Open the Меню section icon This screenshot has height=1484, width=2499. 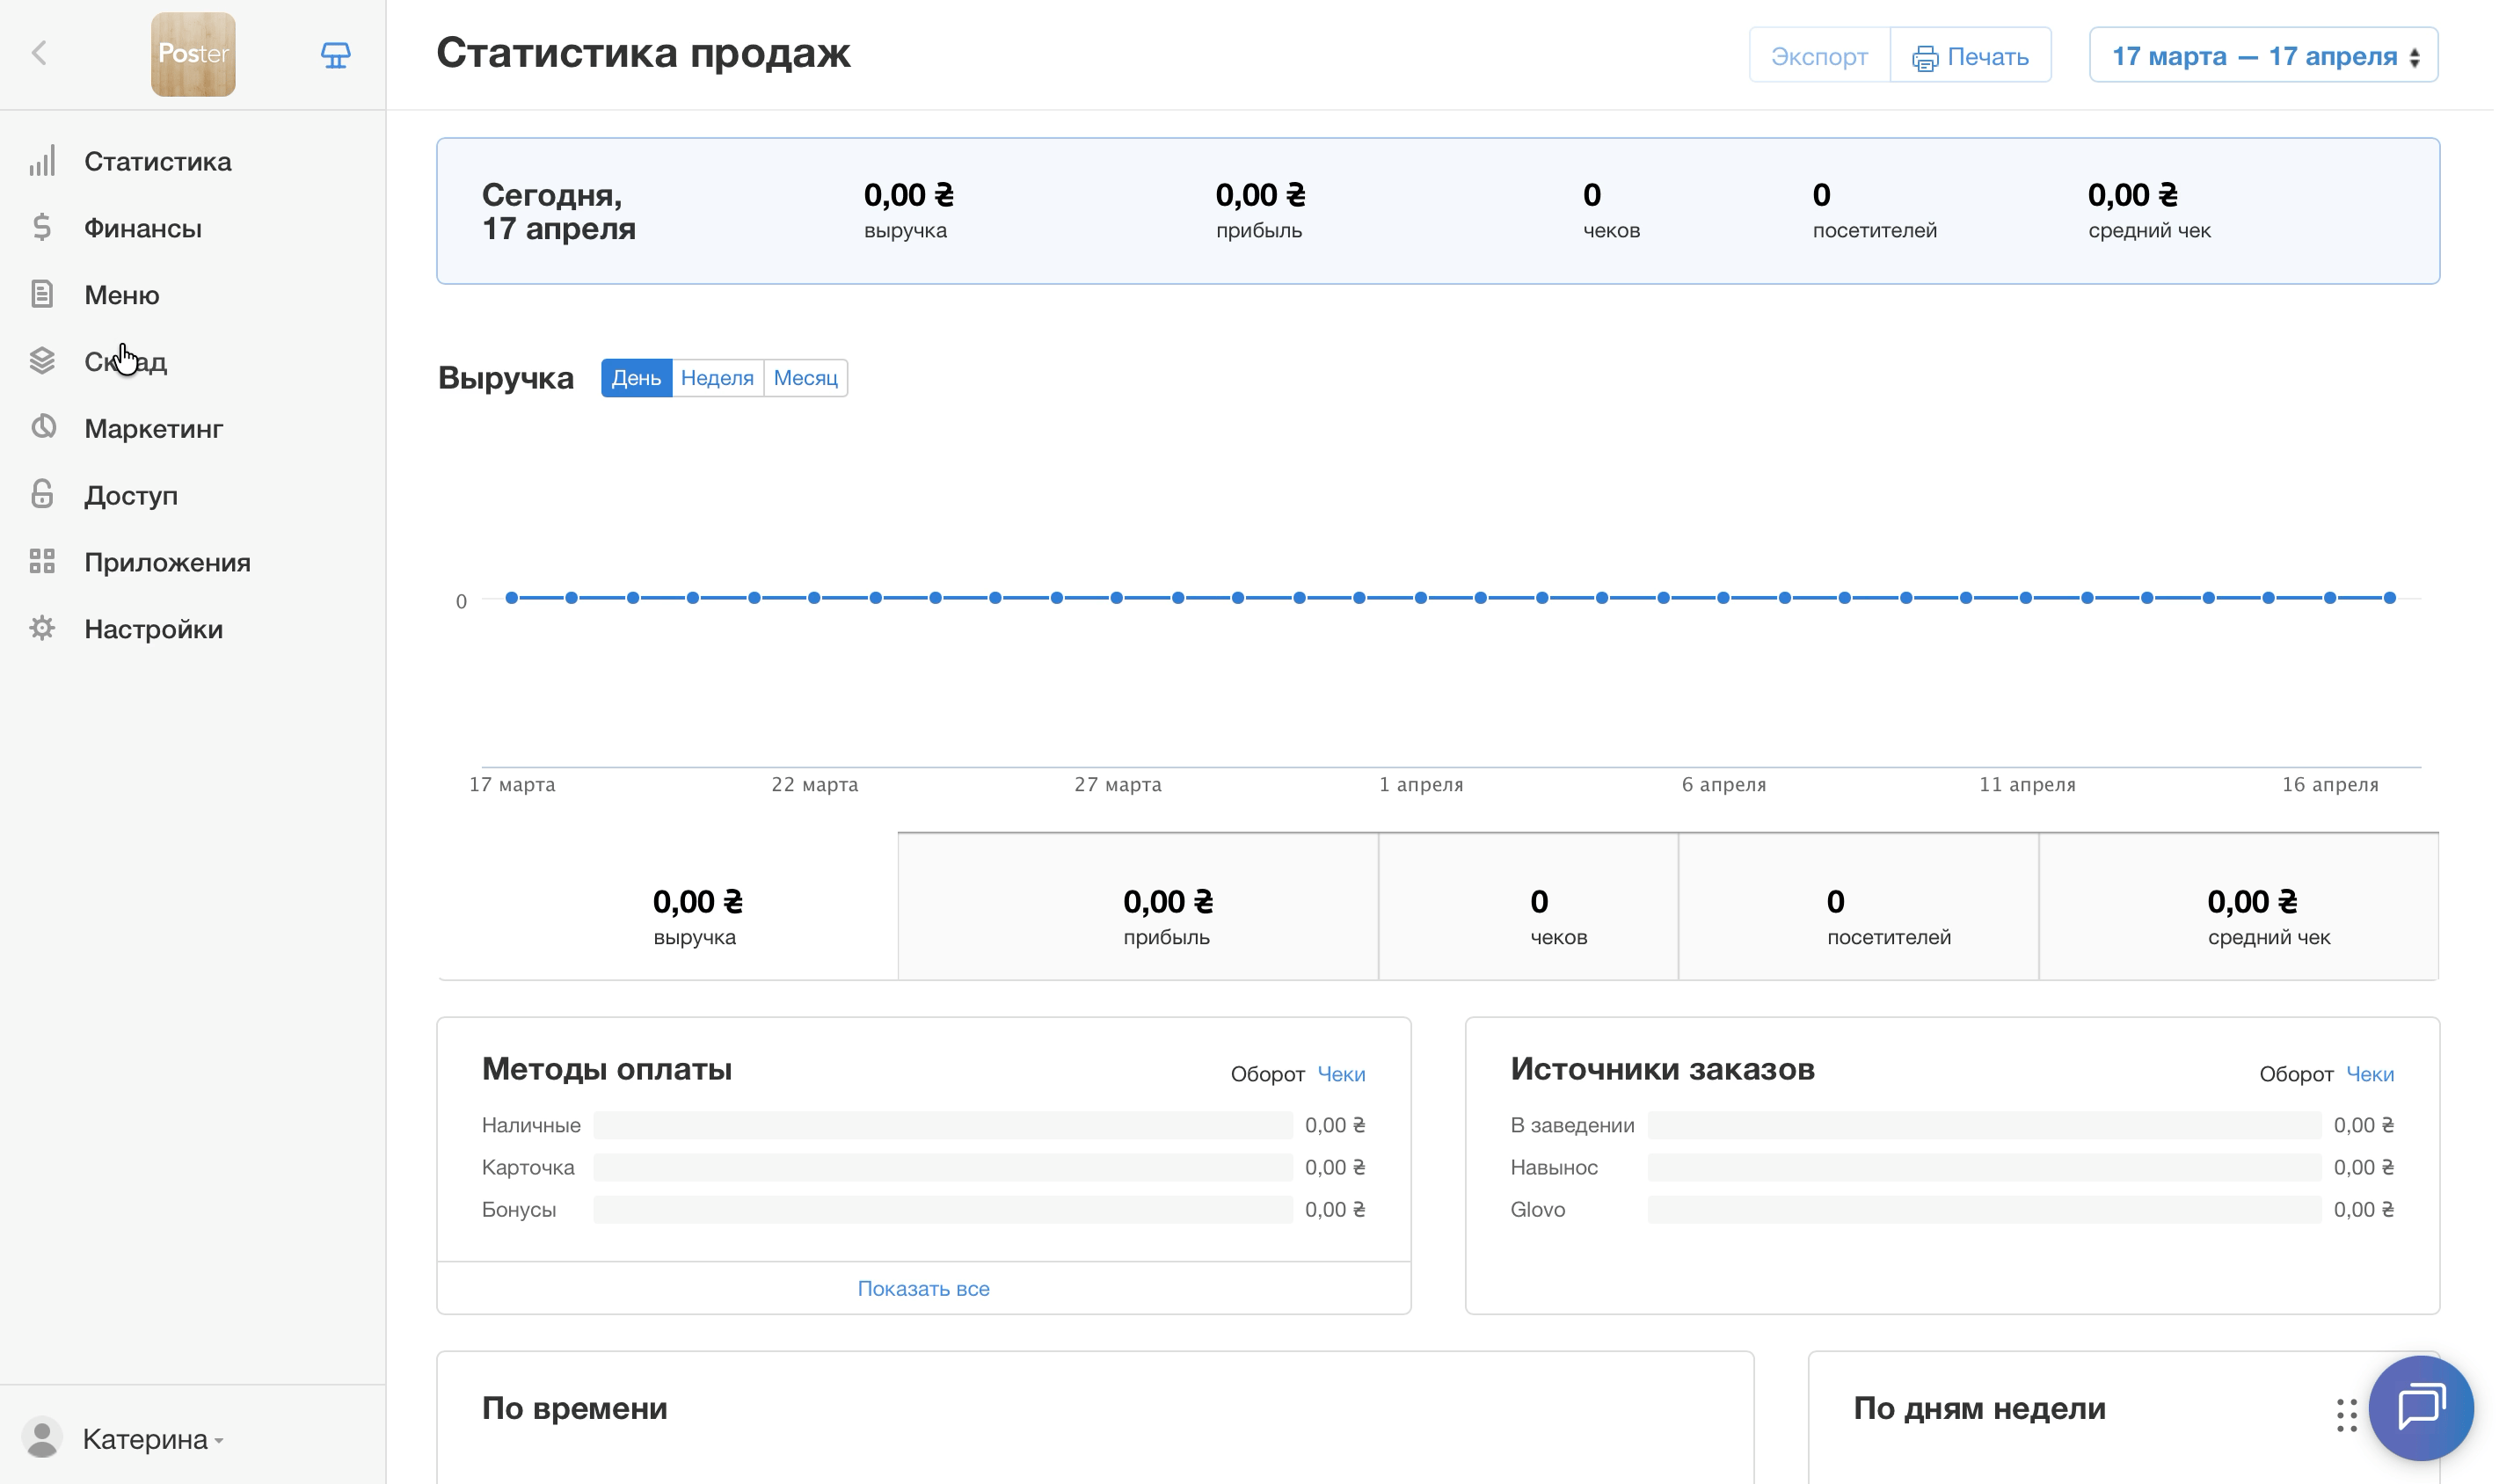coord(42,294)
